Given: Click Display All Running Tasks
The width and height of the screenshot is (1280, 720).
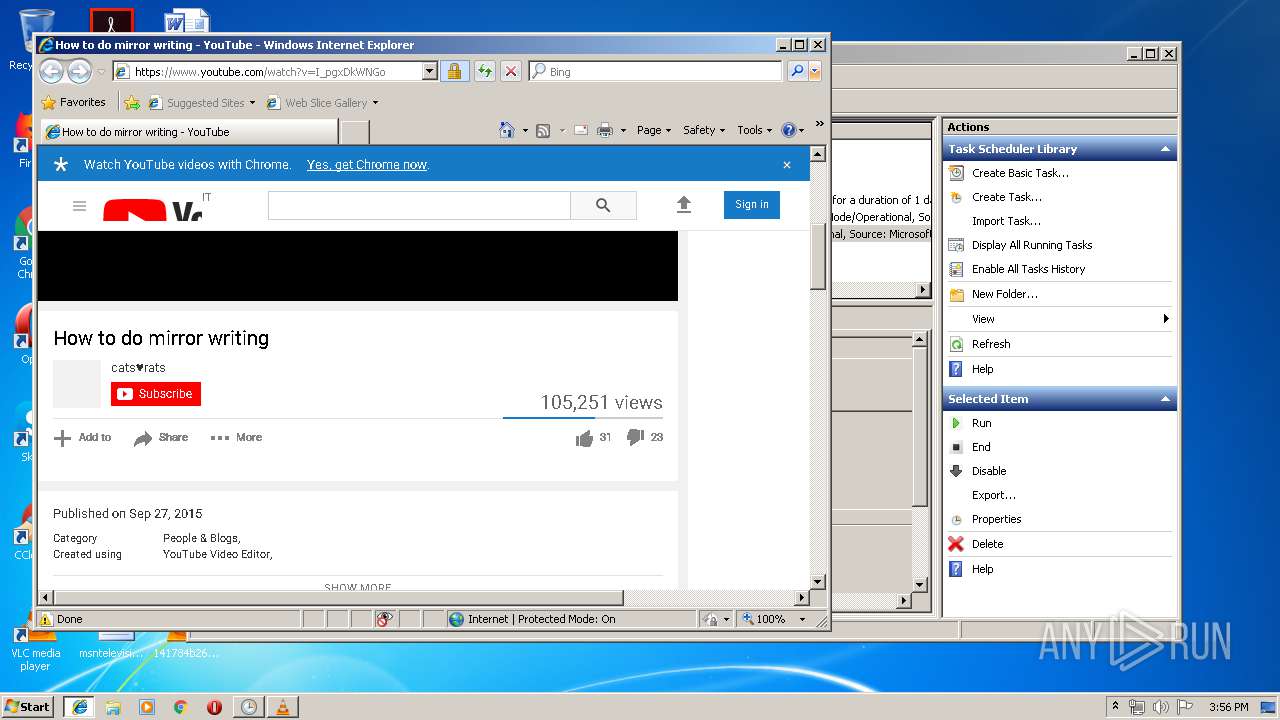Looking at the screenshot, I should click(x=1032, y=245).
